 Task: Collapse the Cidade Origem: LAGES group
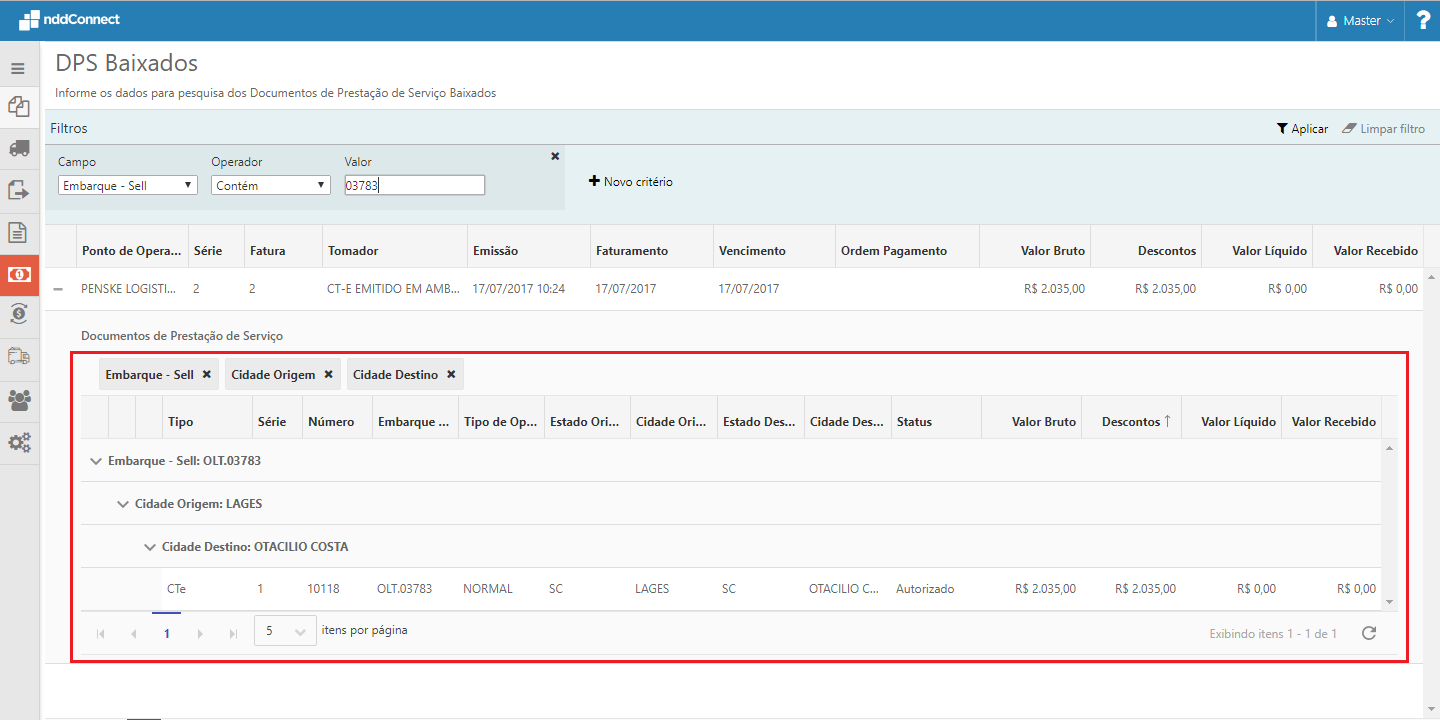tap(123, 504)
